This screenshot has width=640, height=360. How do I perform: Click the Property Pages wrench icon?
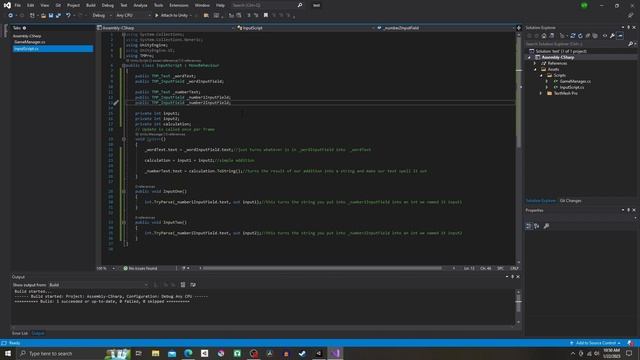(546, 226)
